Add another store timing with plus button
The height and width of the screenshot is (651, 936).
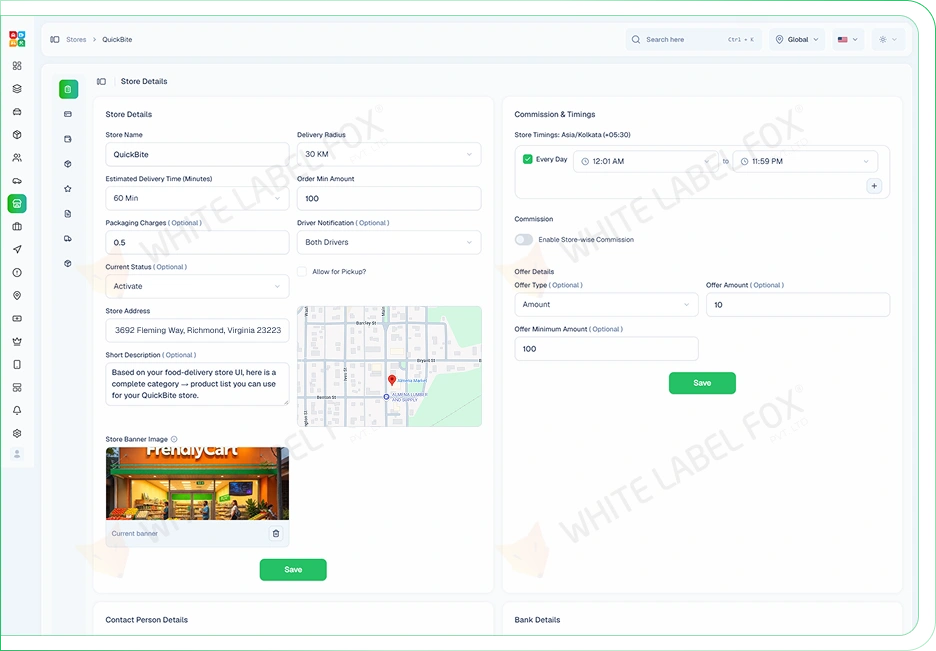874,186
